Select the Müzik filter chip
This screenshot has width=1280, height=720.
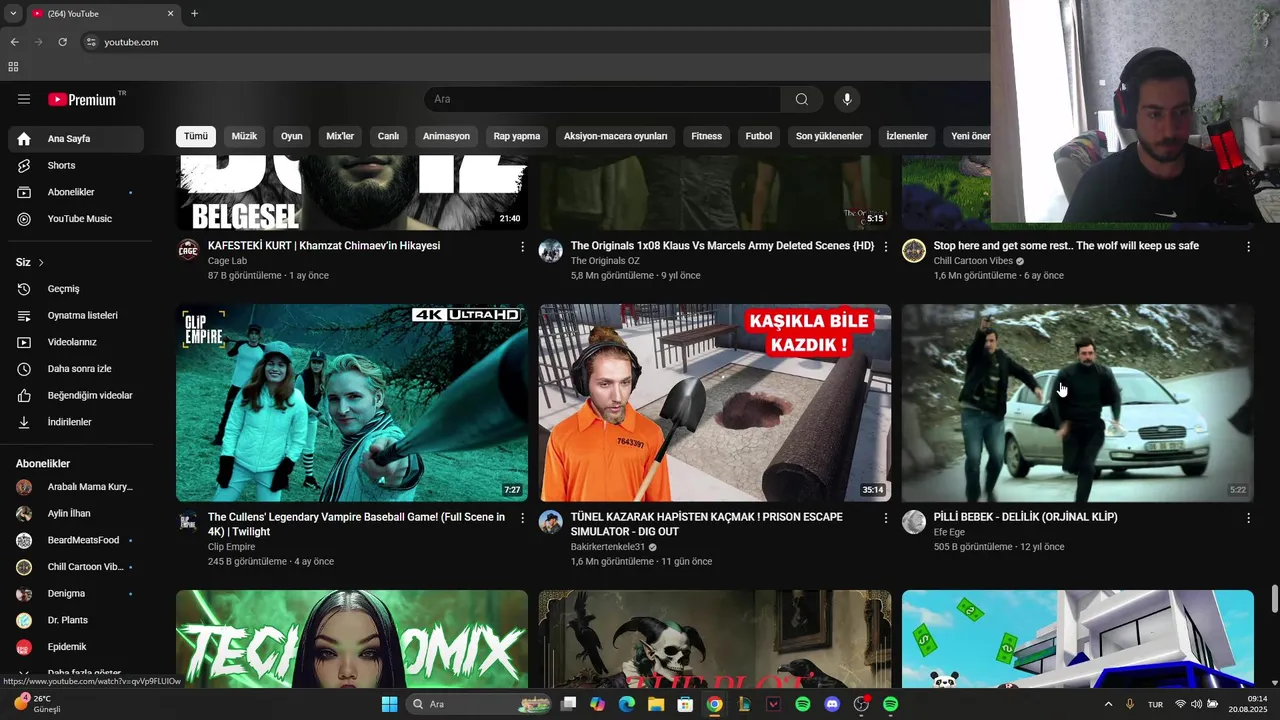pyautogui.click(x=244, y=136)
